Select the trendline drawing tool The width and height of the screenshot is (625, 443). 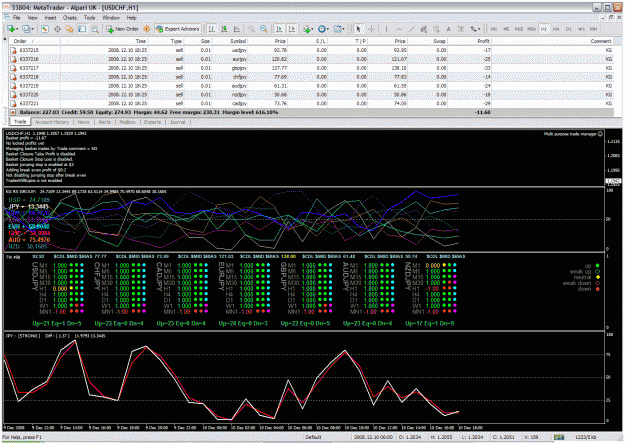(411, 29)
